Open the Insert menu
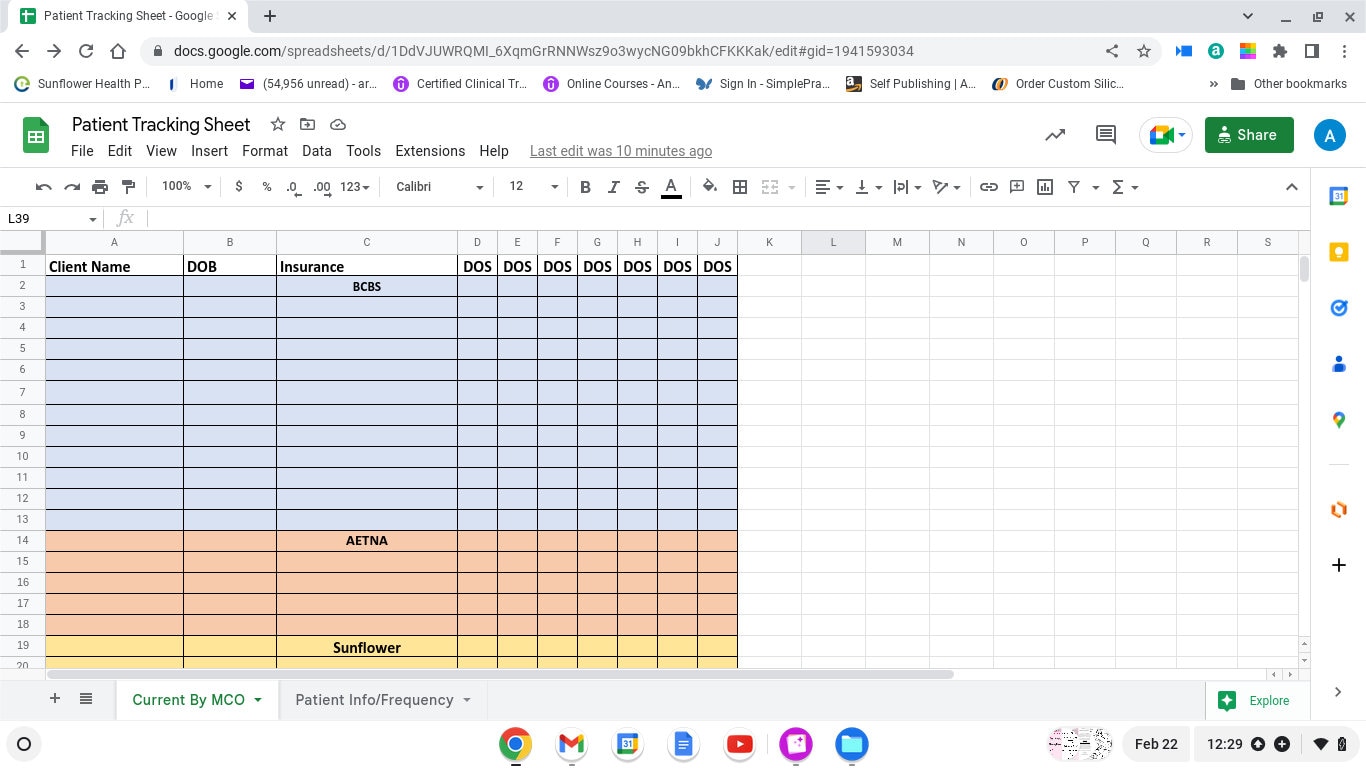 (210, 151)
